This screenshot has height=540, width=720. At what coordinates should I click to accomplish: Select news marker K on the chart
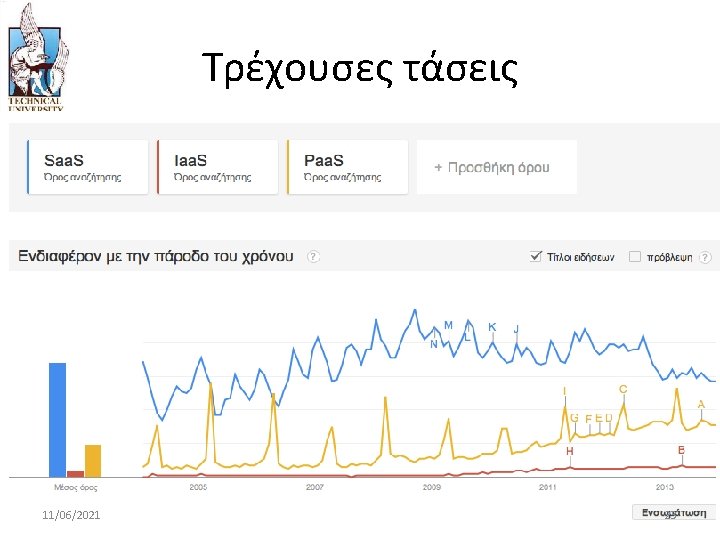492,327
